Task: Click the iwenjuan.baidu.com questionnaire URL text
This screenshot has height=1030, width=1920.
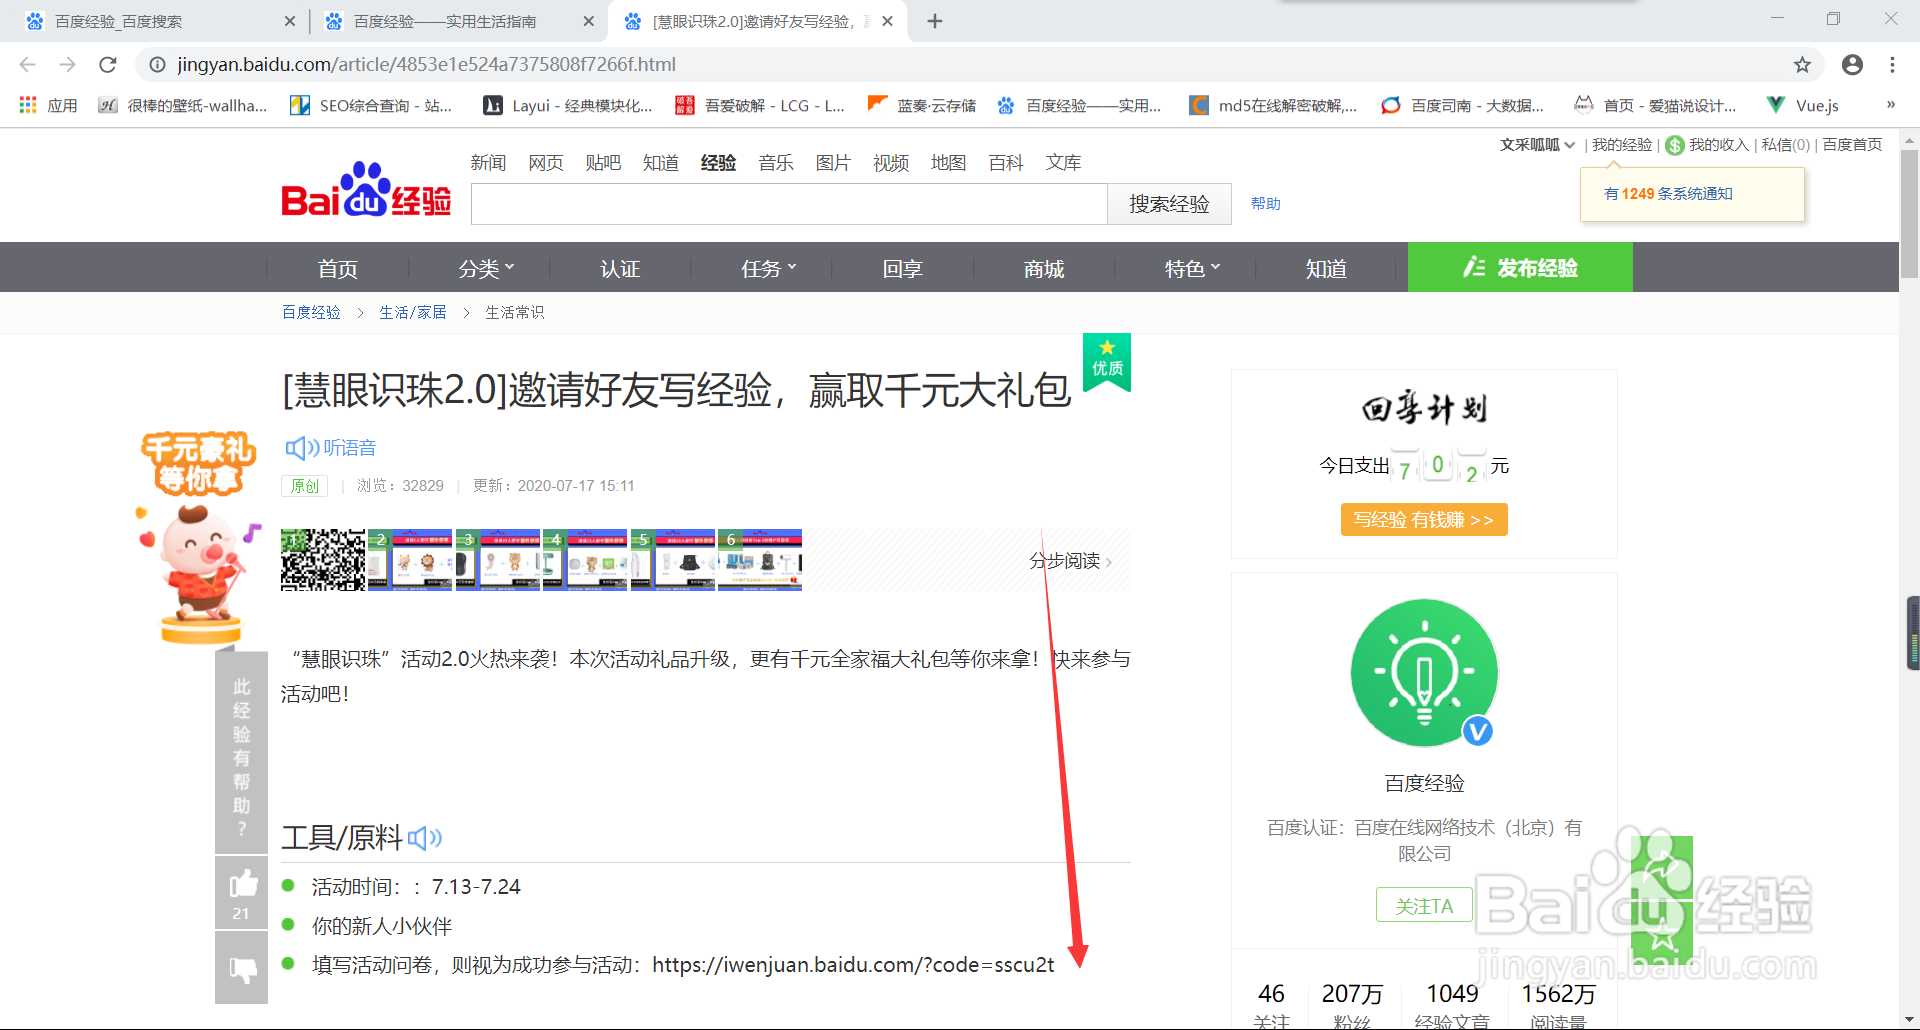Action: [x=853, y=965]
